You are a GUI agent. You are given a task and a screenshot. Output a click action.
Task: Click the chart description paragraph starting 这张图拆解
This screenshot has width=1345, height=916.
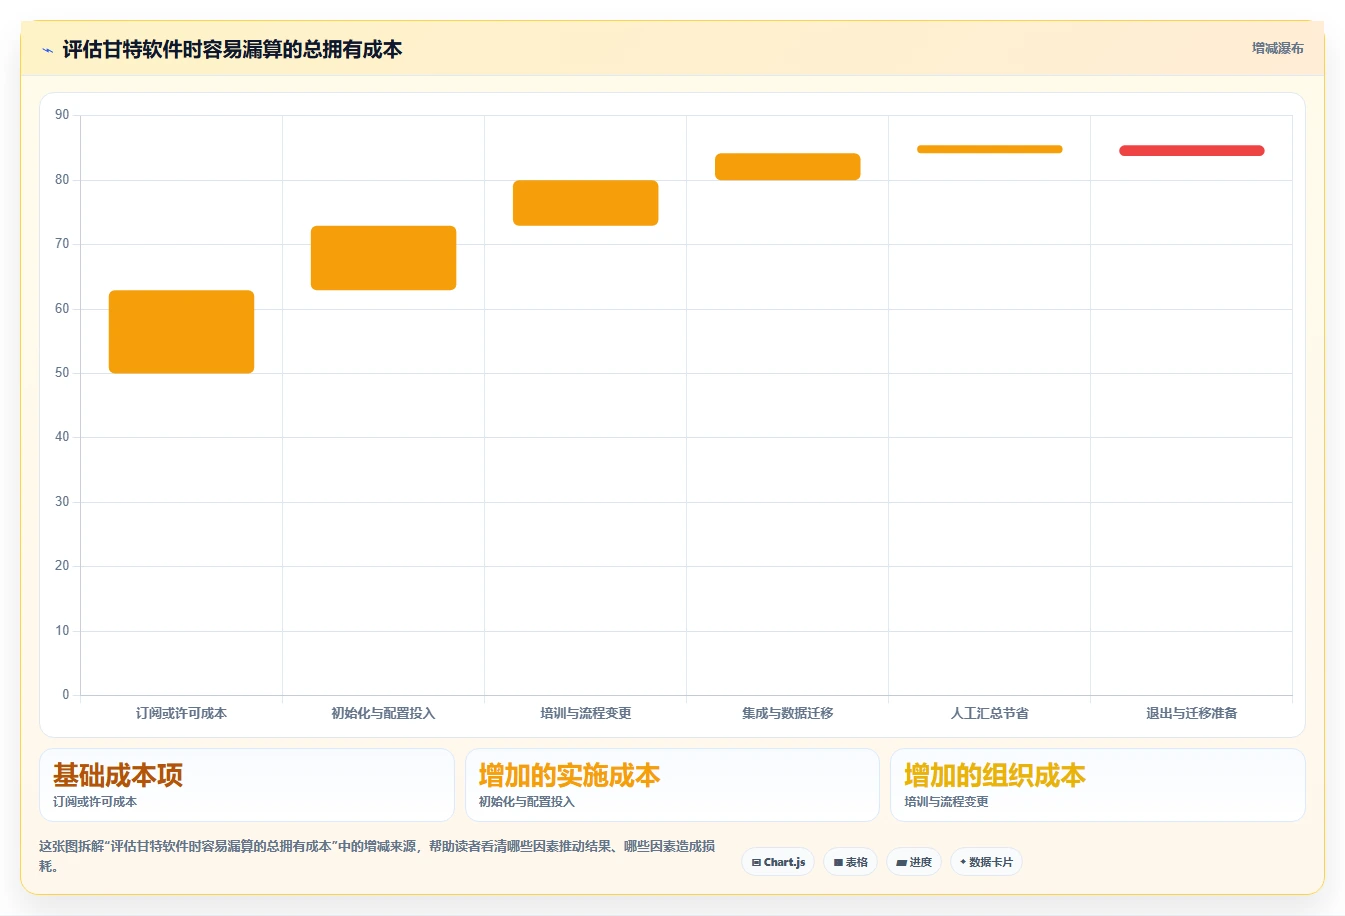(x=377, y=856)
